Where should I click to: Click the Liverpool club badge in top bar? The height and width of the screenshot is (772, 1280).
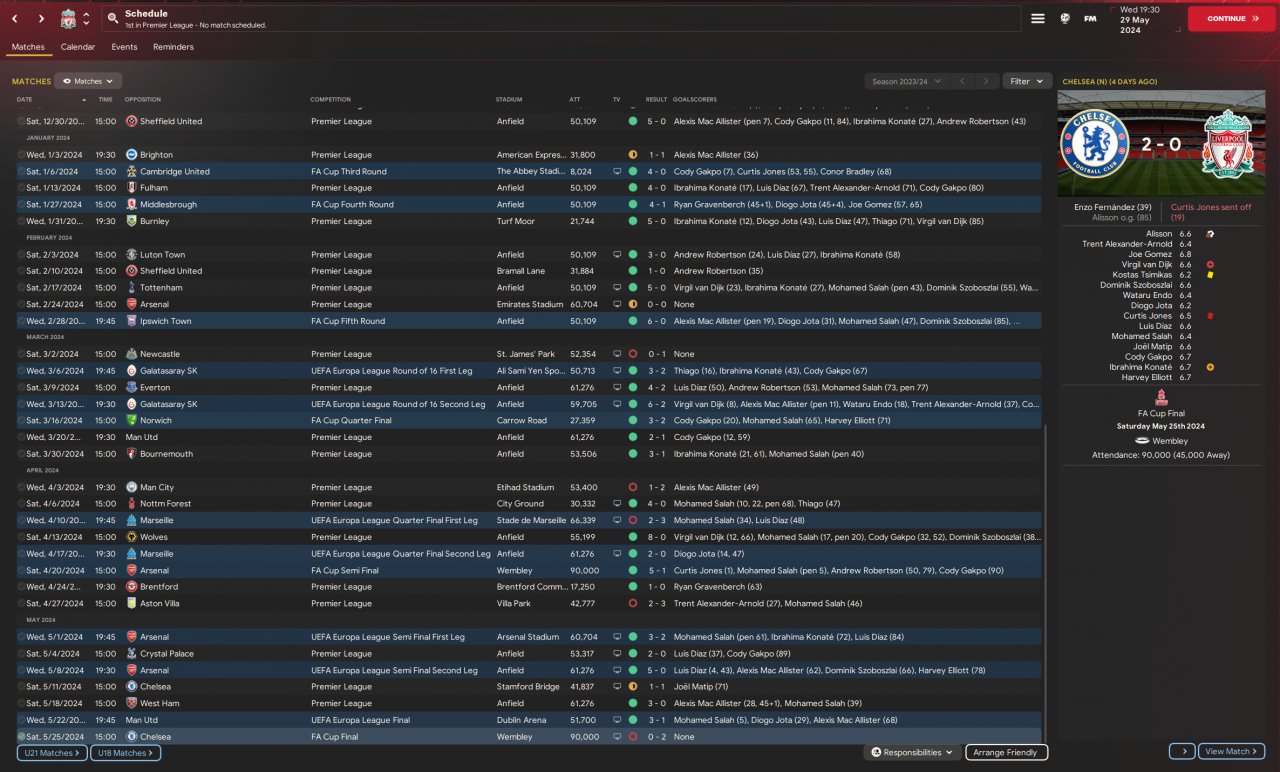[x=68, y=19]
